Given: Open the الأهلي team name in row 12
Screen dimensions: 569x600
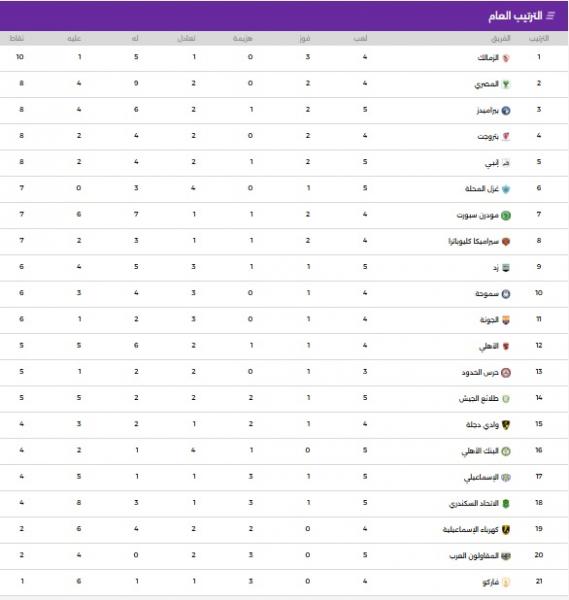Looking at the screenshot, I should pyautogui.click(x=489, y=346).
